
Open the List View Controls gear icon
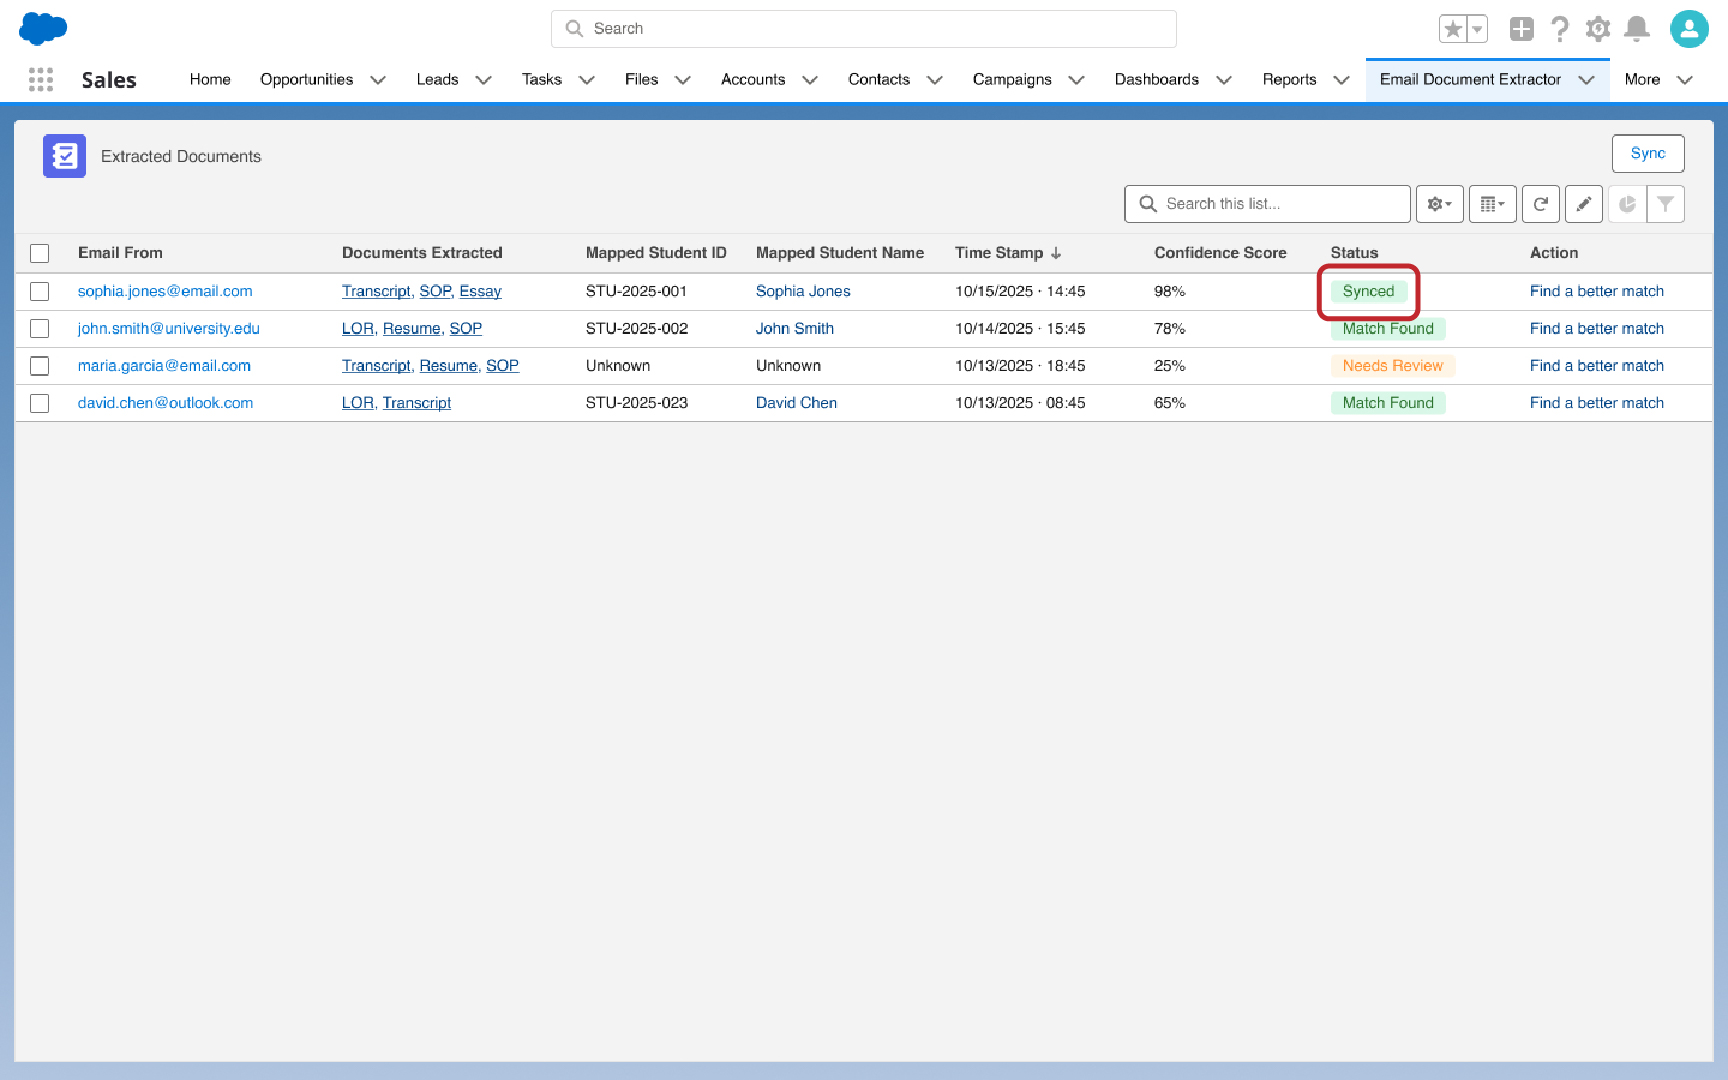click(x=1440, y=204)
